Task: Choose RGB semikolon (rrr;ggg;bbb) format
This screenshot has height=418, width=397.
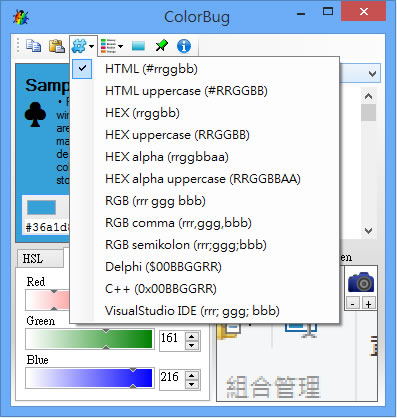Action: 206,245
